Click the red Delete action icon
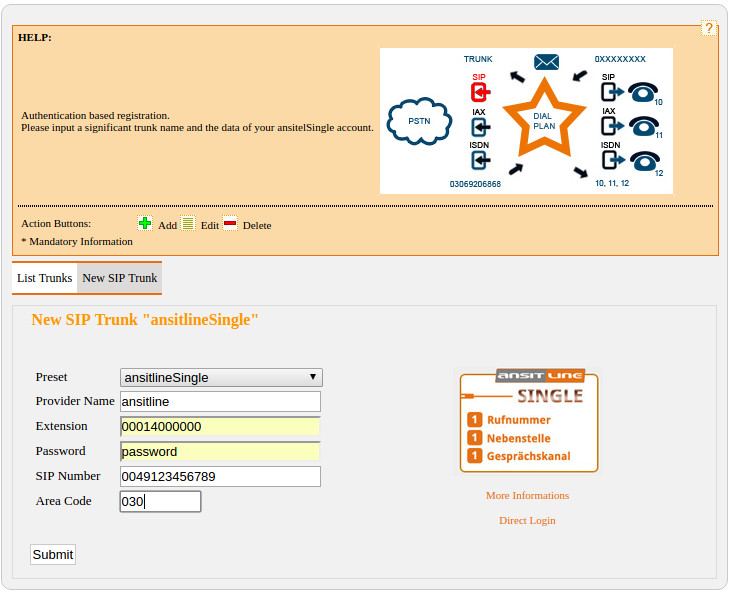The width and height of the screenshot is (733, 594). (x=230, y=224)
